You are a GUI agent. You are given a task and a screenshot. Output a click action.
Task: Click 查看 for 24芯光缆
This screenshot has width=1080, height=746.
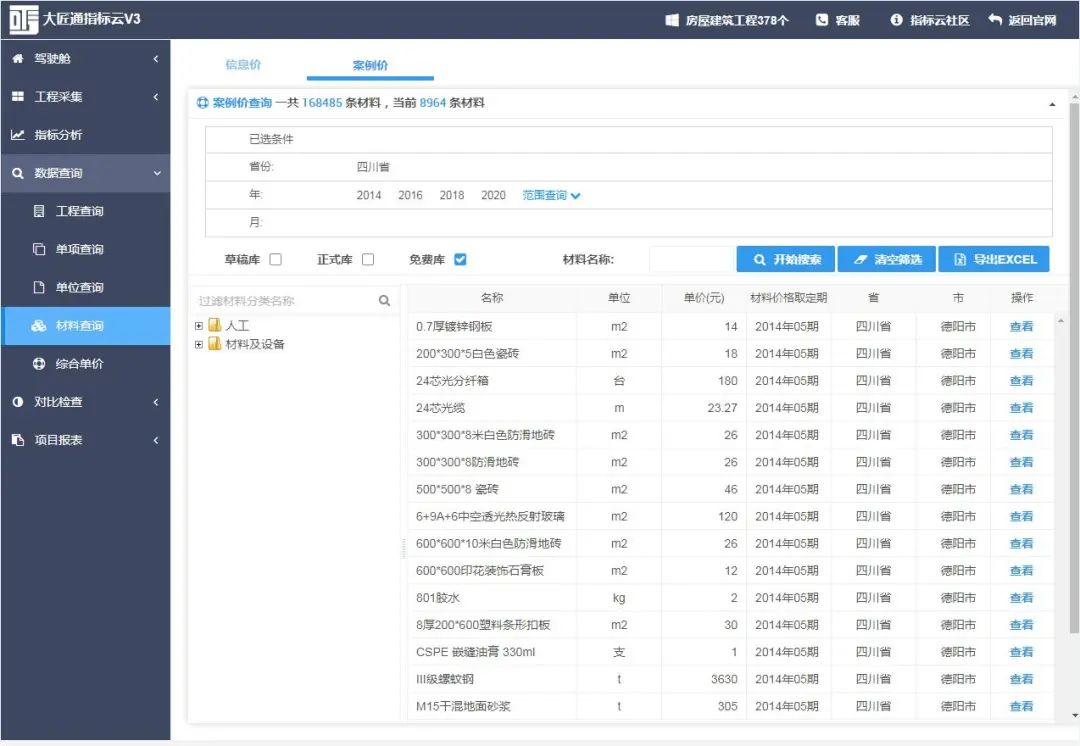point(1021,408)
